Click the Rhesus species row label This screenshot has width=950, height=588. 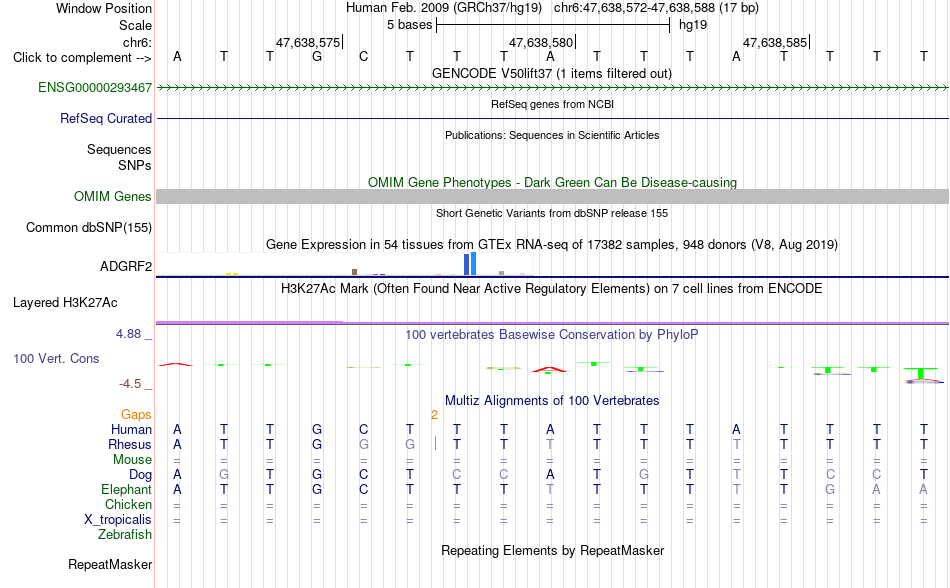pyautogui.click(x=130, y=444)
